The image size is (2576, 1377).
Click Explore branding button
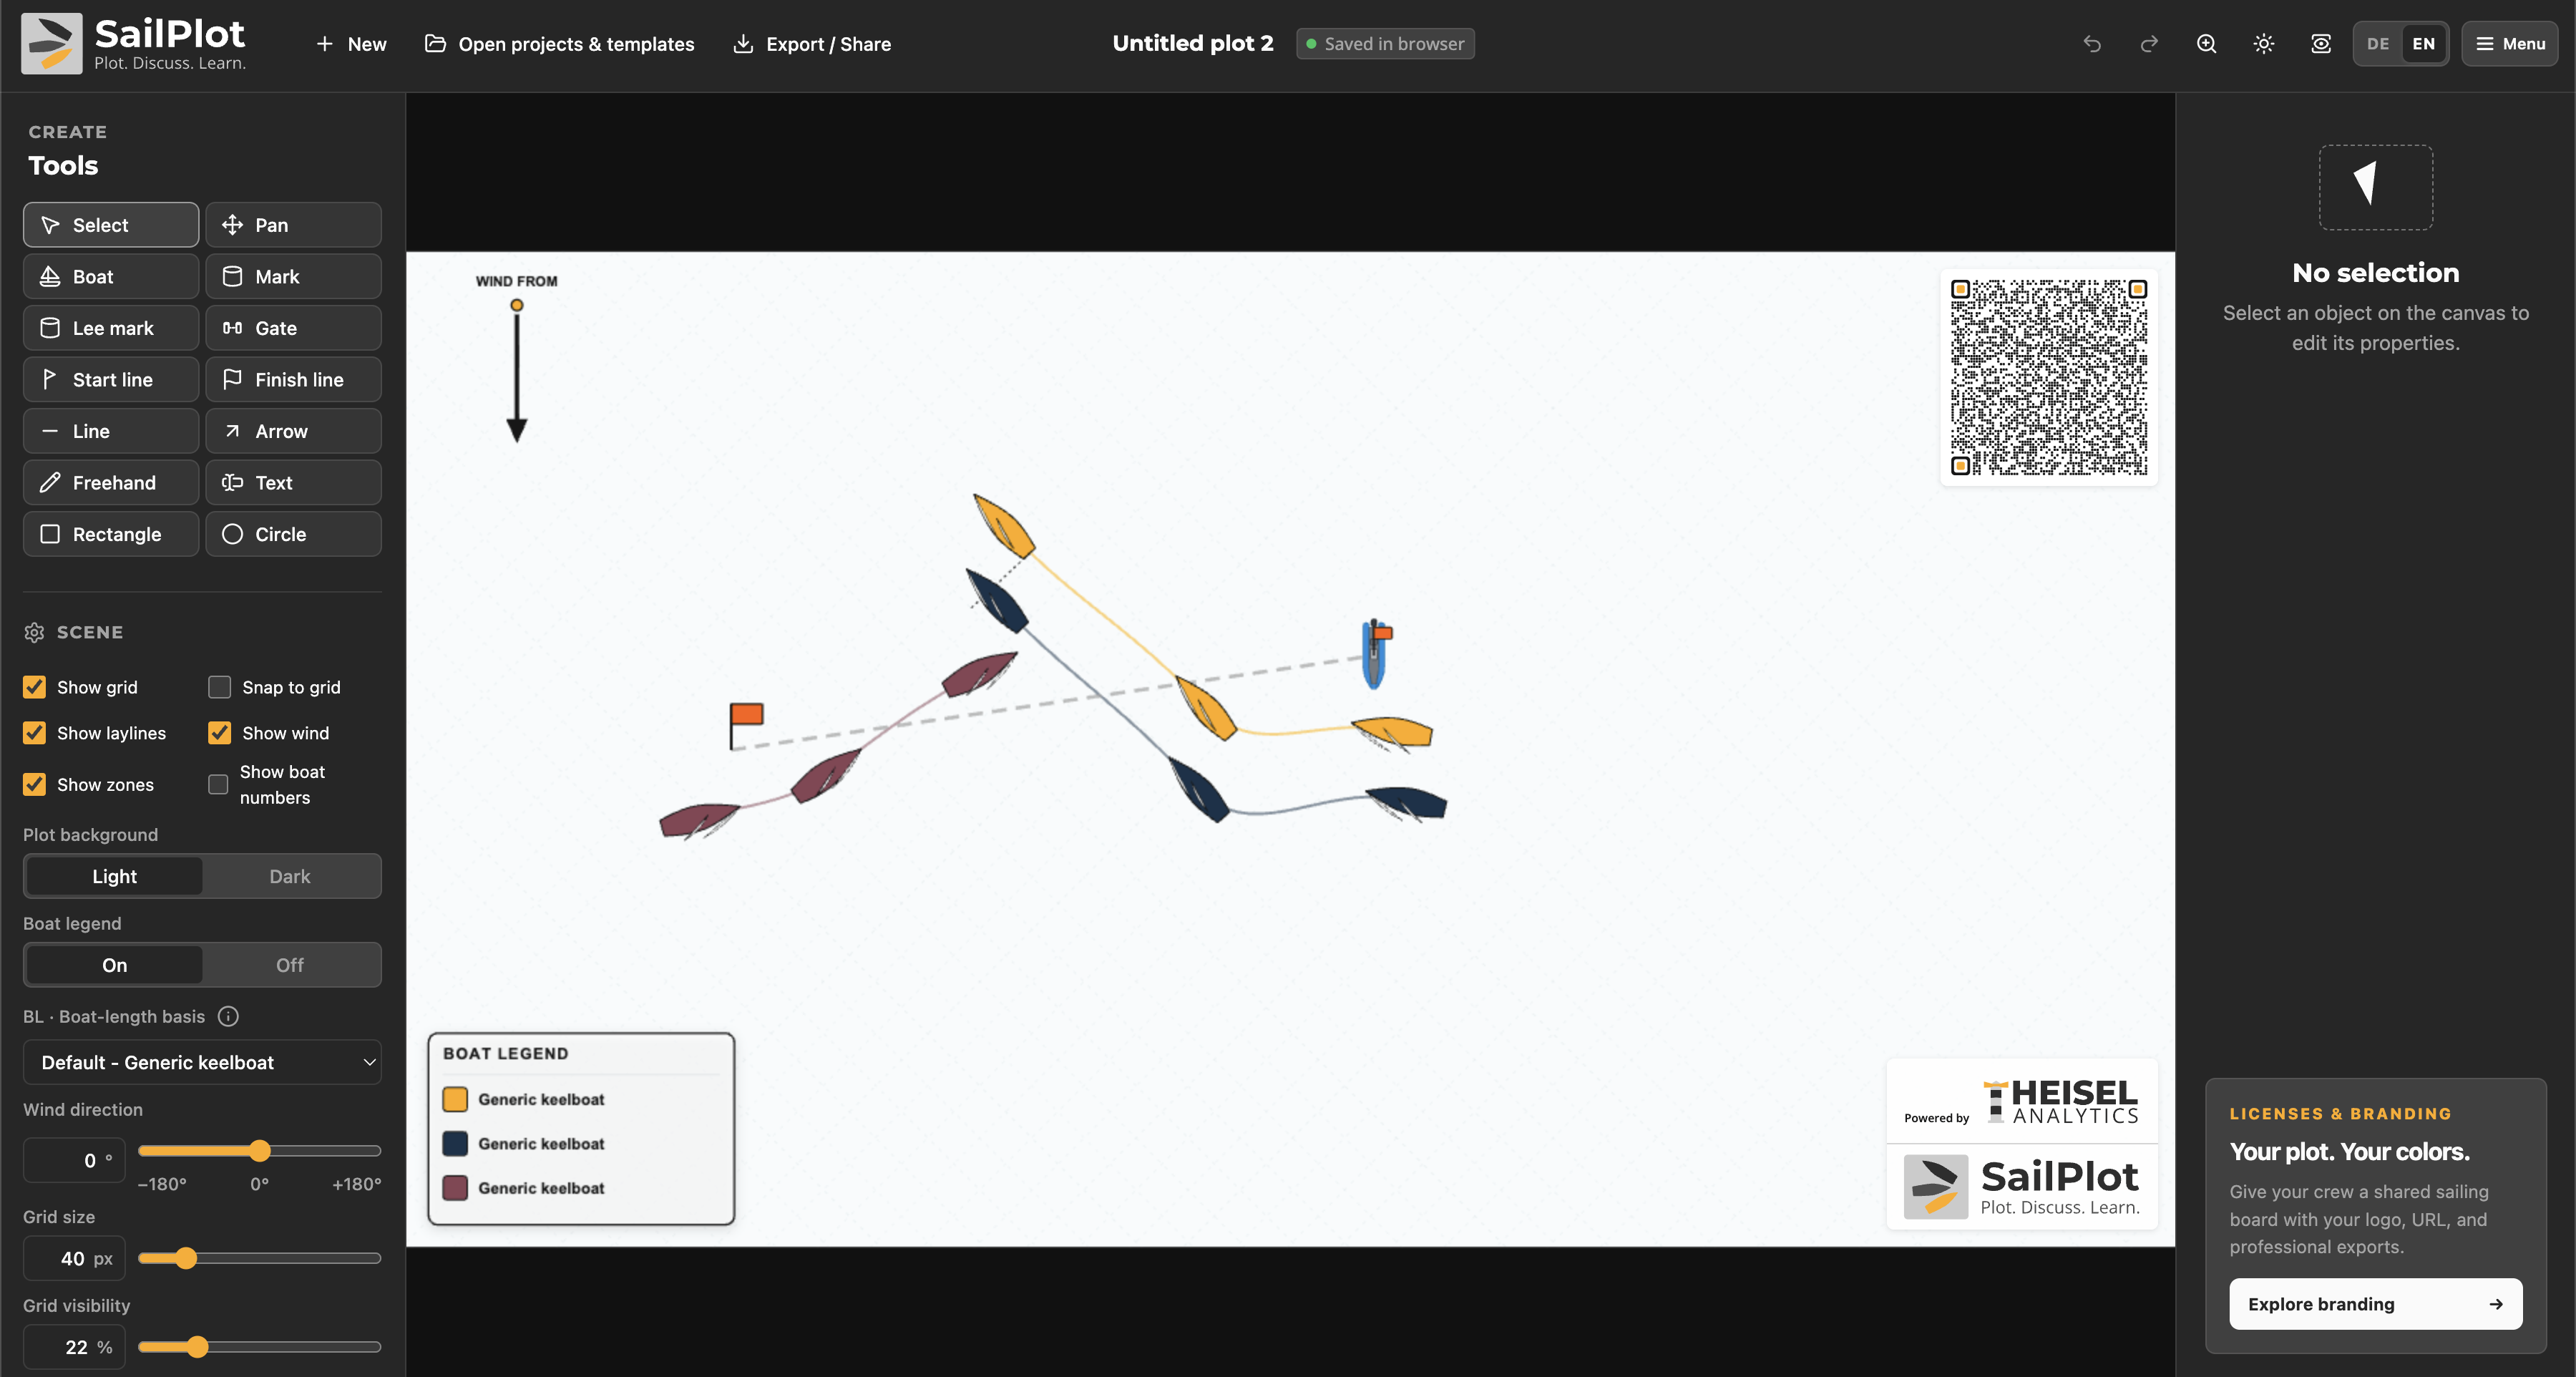point(2375,1304)
